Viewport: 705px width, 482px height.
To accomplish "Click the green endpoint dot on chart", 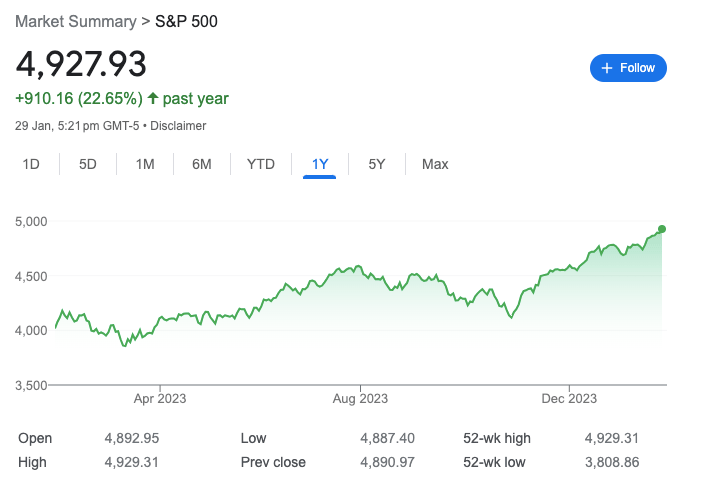I will coord(662,229).
